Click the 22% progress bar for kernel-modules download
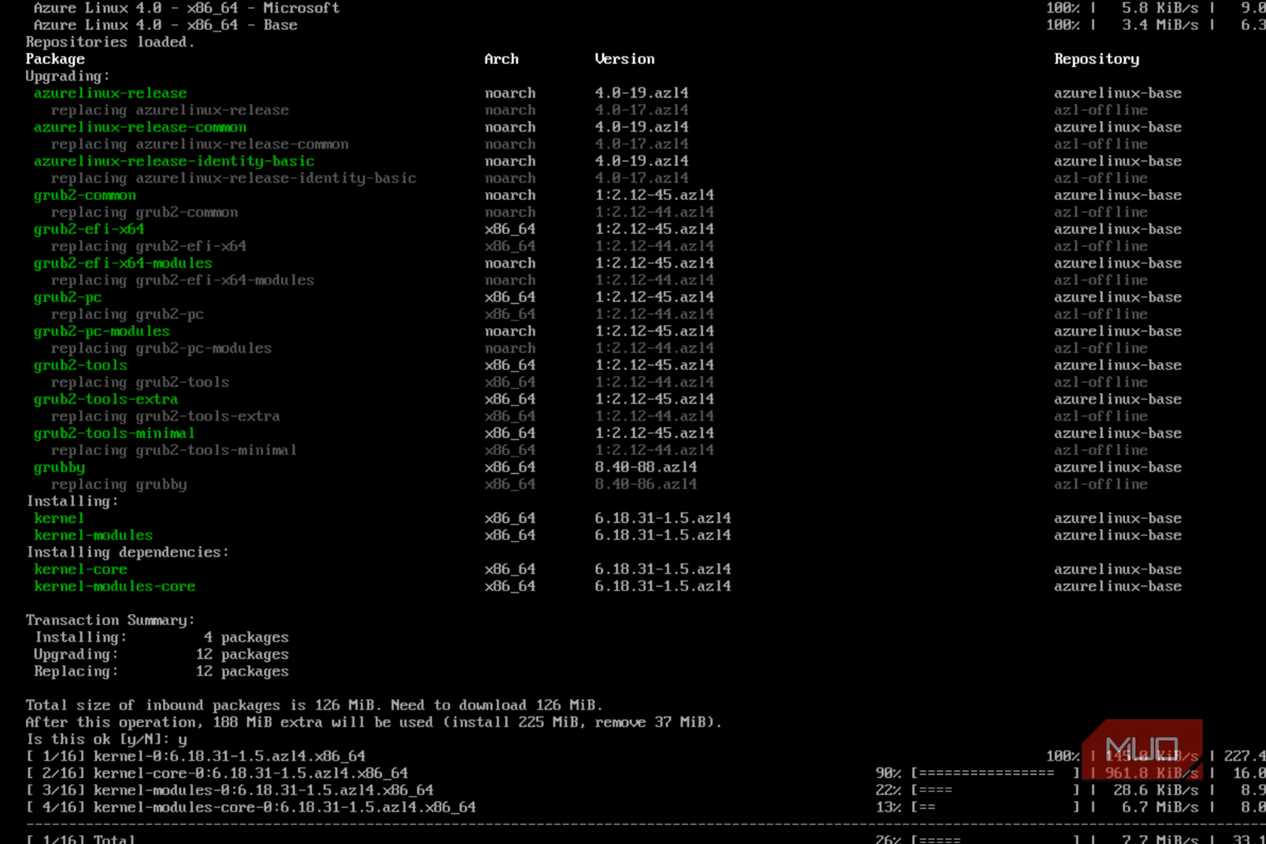 [x=995, y=790]
